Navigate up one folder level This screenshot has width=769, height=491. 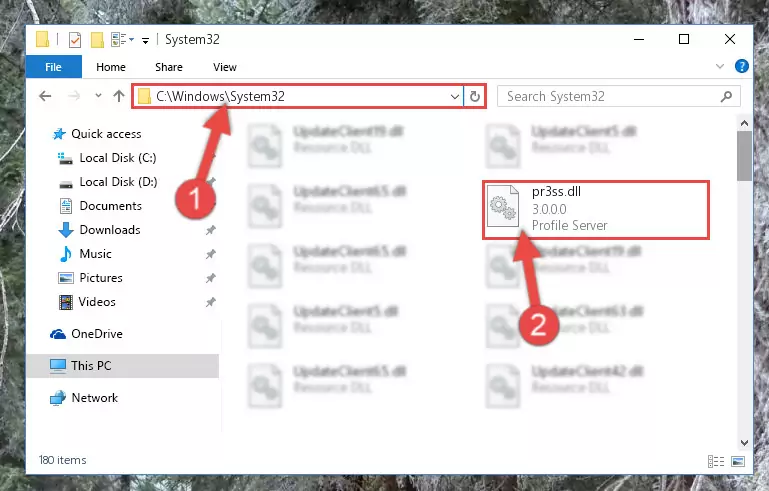(119, 96)
